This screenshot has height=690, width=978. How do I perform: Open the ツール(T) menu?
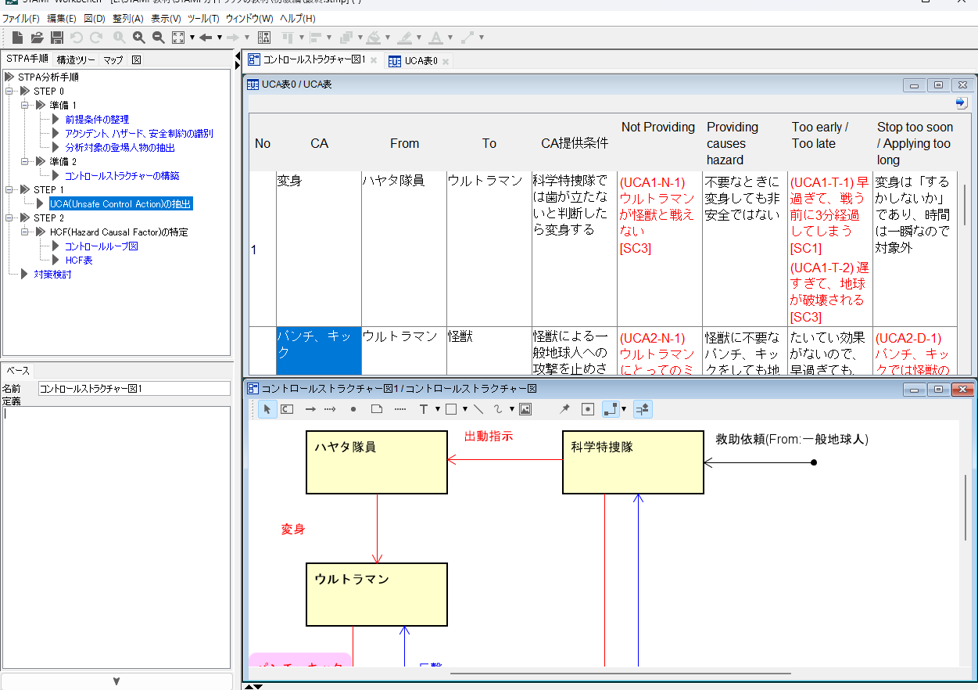click(x=203, y=19)
